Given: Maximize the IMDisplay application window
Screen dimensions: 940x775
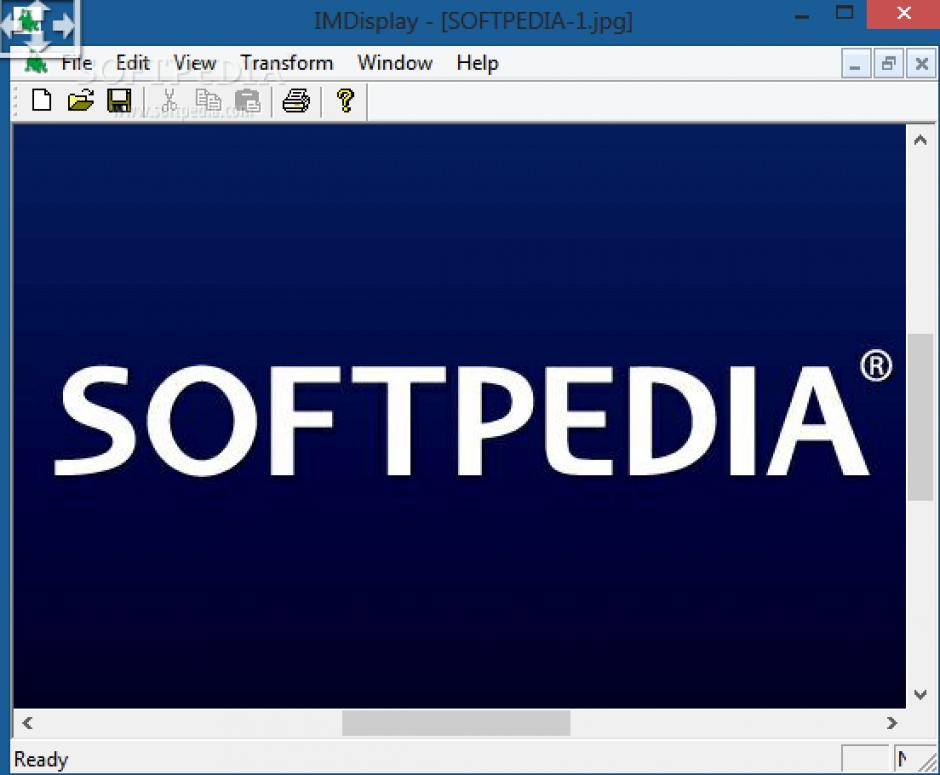Looking at the screenshot, I should click(x=844, y=13).
